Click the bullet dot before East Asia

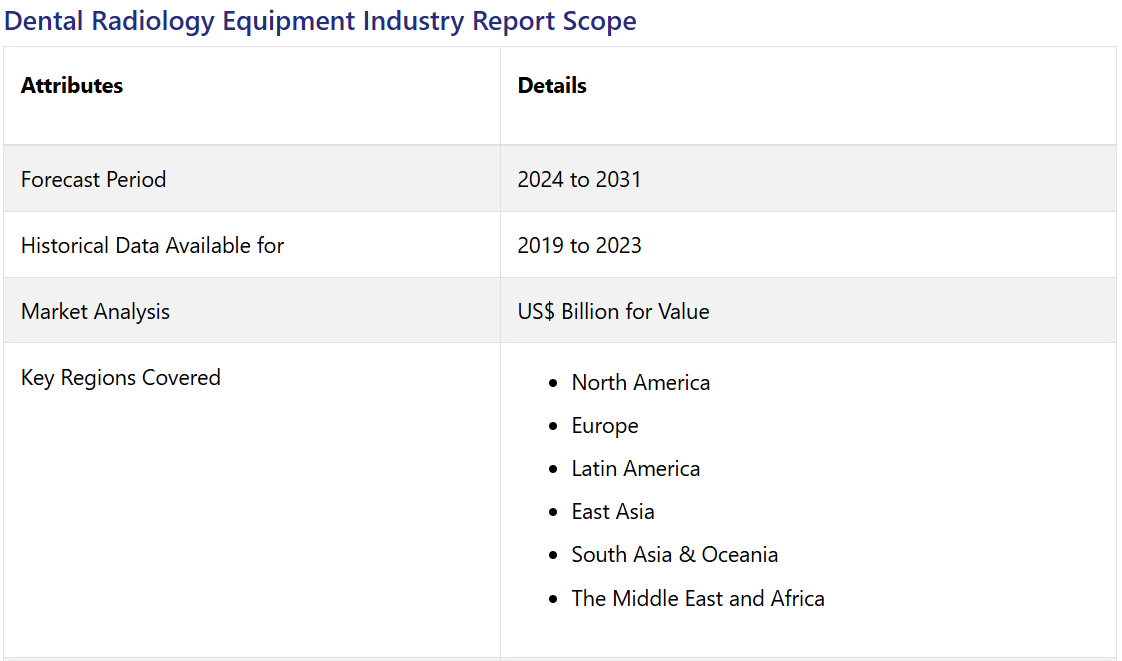pyautogui.click(x=553, y=512)
